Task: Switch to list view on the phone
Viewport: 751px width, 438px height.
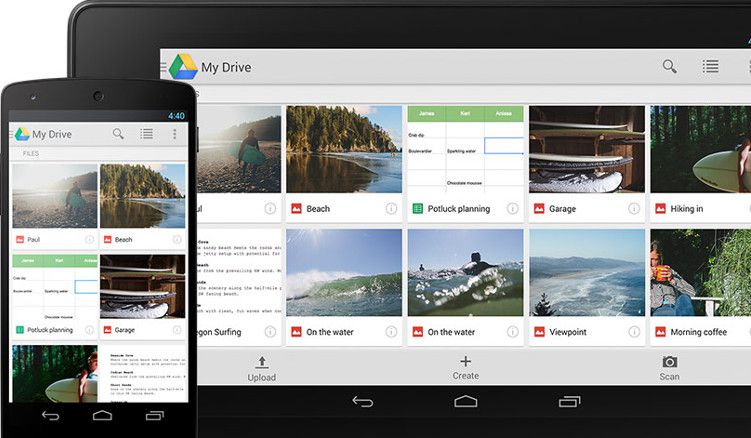Action: [147, 134]
